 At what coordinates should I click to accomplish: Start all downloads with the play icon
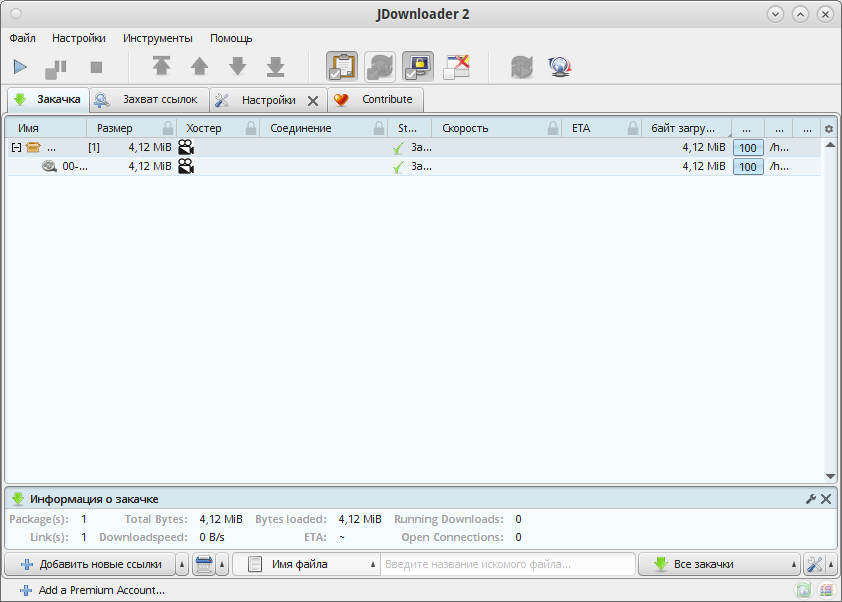point(20,67)
